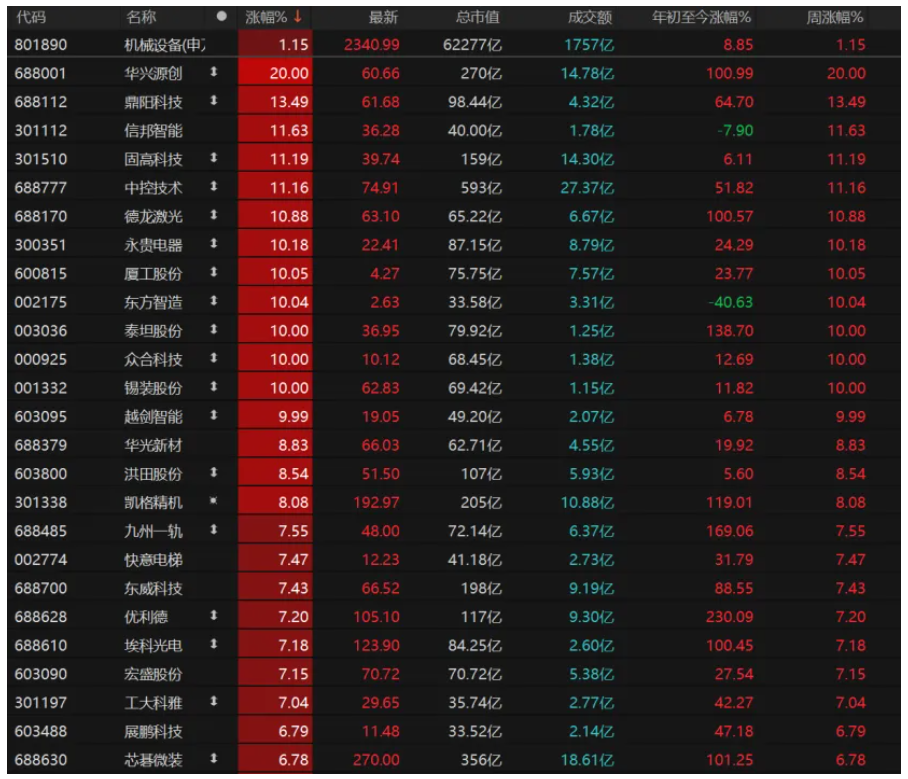Image resolution: width=908 pixels, height=779 pixels.
Task: Click the 成交额 column header
Action: point(590,18)
